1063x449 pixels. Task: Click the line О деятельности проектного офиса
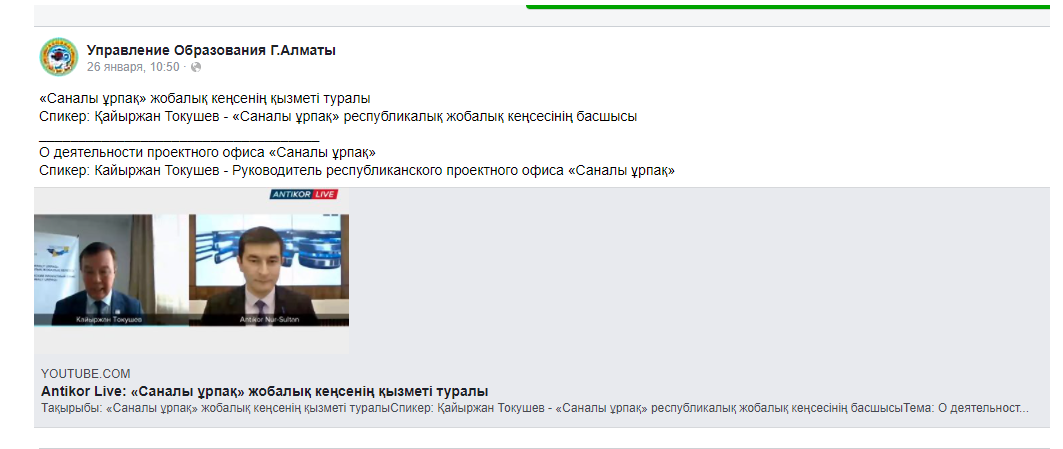coord(207,153)
